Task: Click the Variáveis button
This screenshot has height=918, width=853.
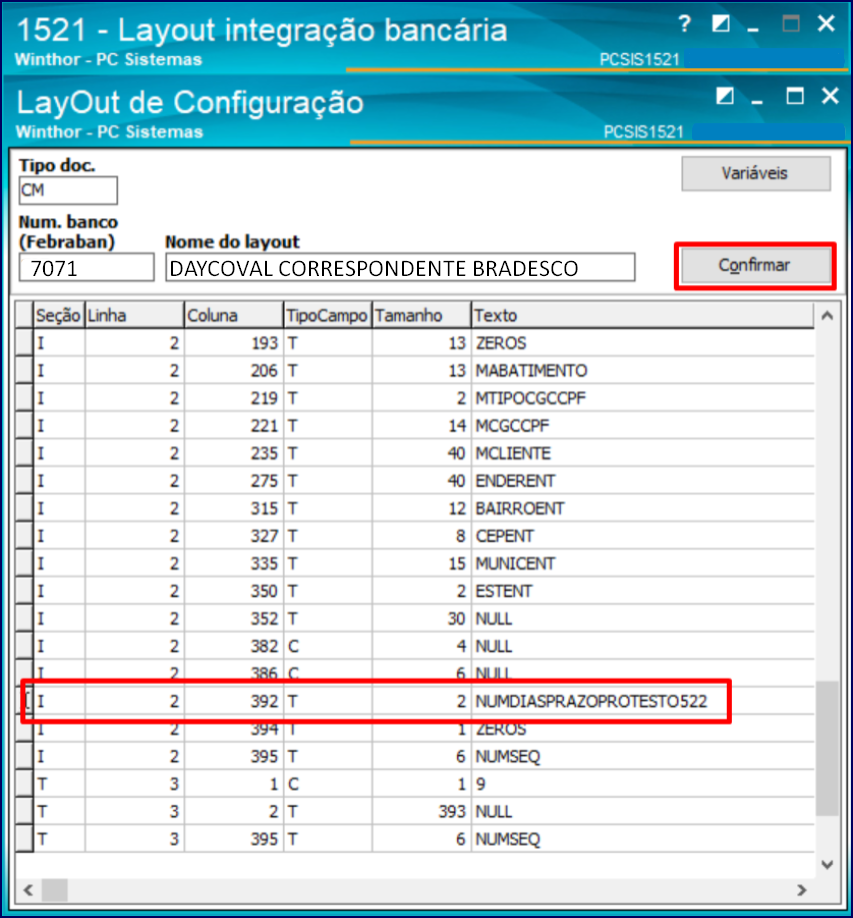Action: (756, 173)
